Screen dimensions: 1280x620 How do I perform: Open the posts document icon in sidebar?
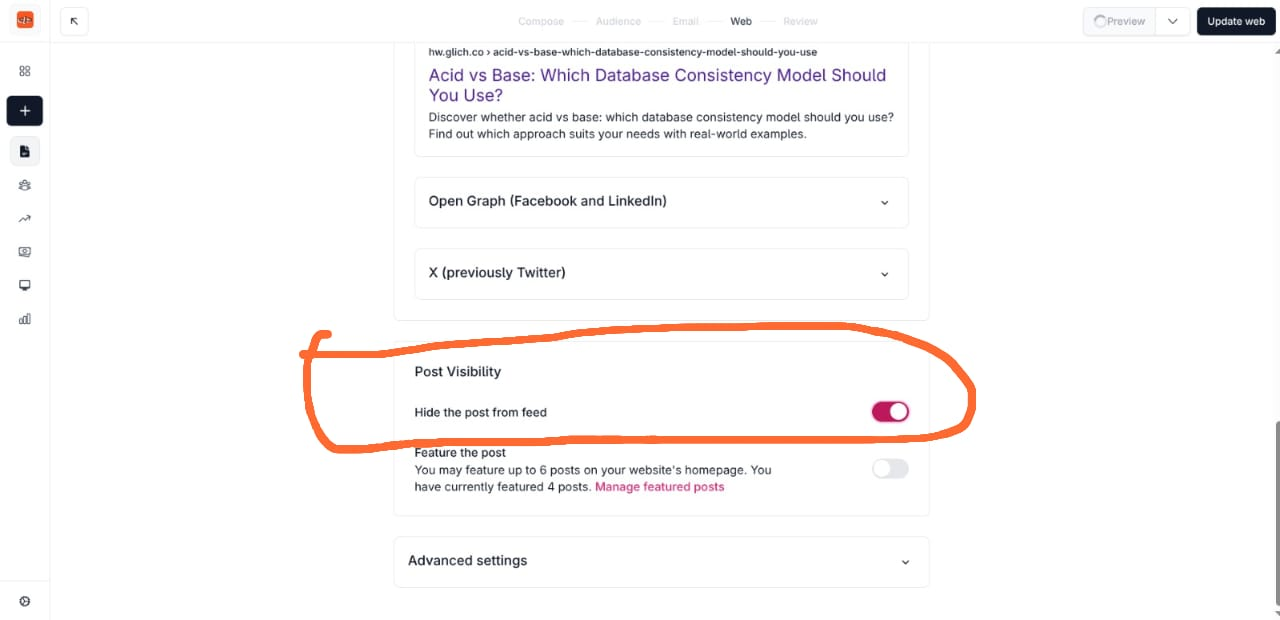[x=25, y=151]
